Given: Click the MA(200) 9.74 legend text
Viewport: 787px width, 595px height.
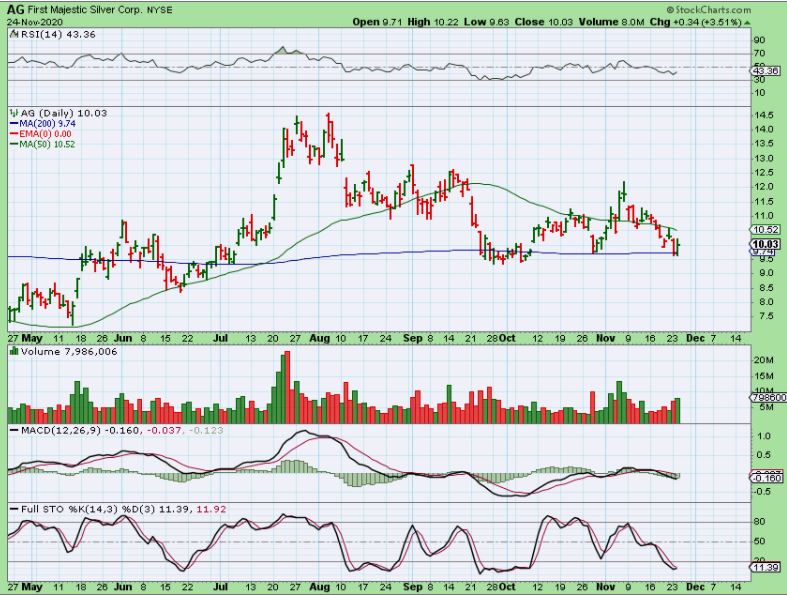Looking at the screenshot, I should point(48,124).
